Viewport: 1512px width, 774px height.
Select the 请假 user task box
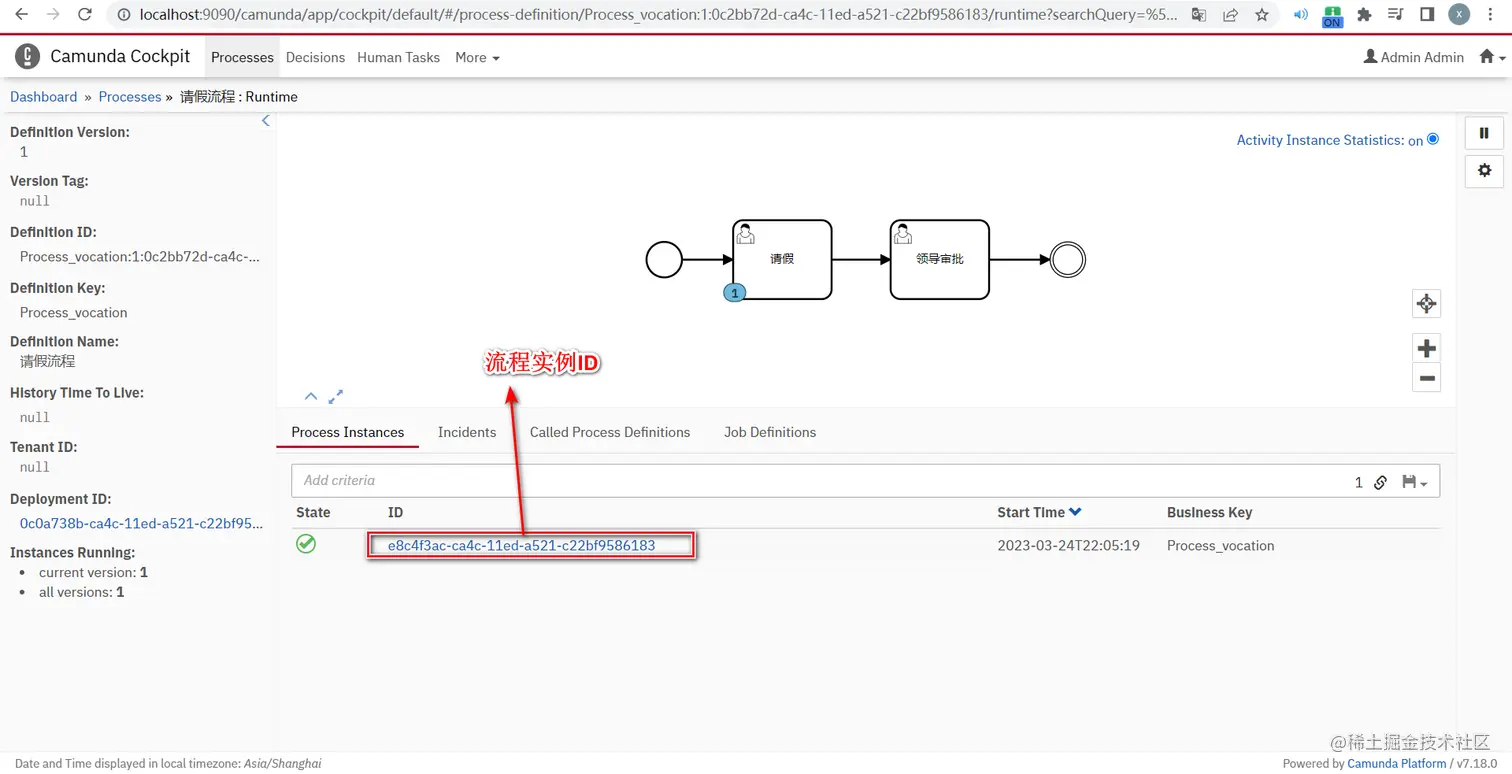(782, 259)
